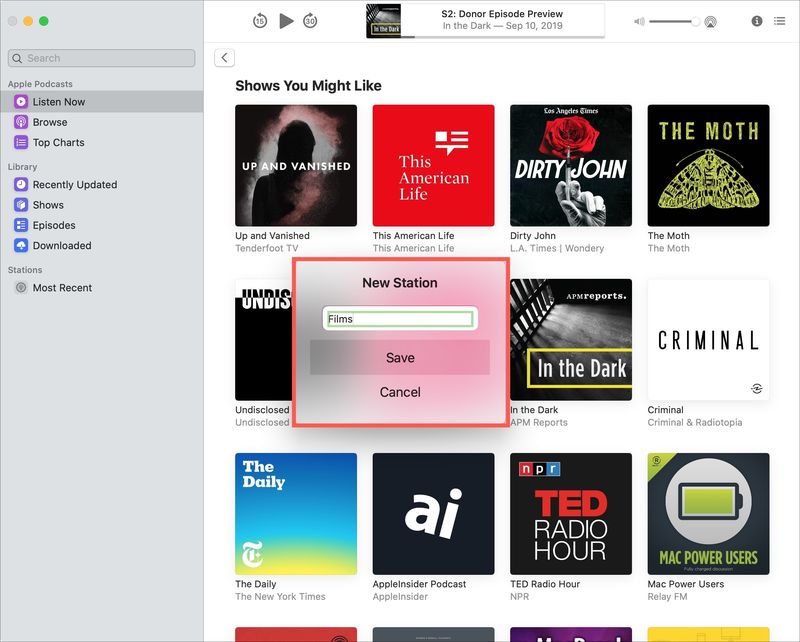Click the Downloaded cloud icon
Viewport: 800px width, 642px height.
(x=21, y=245)
